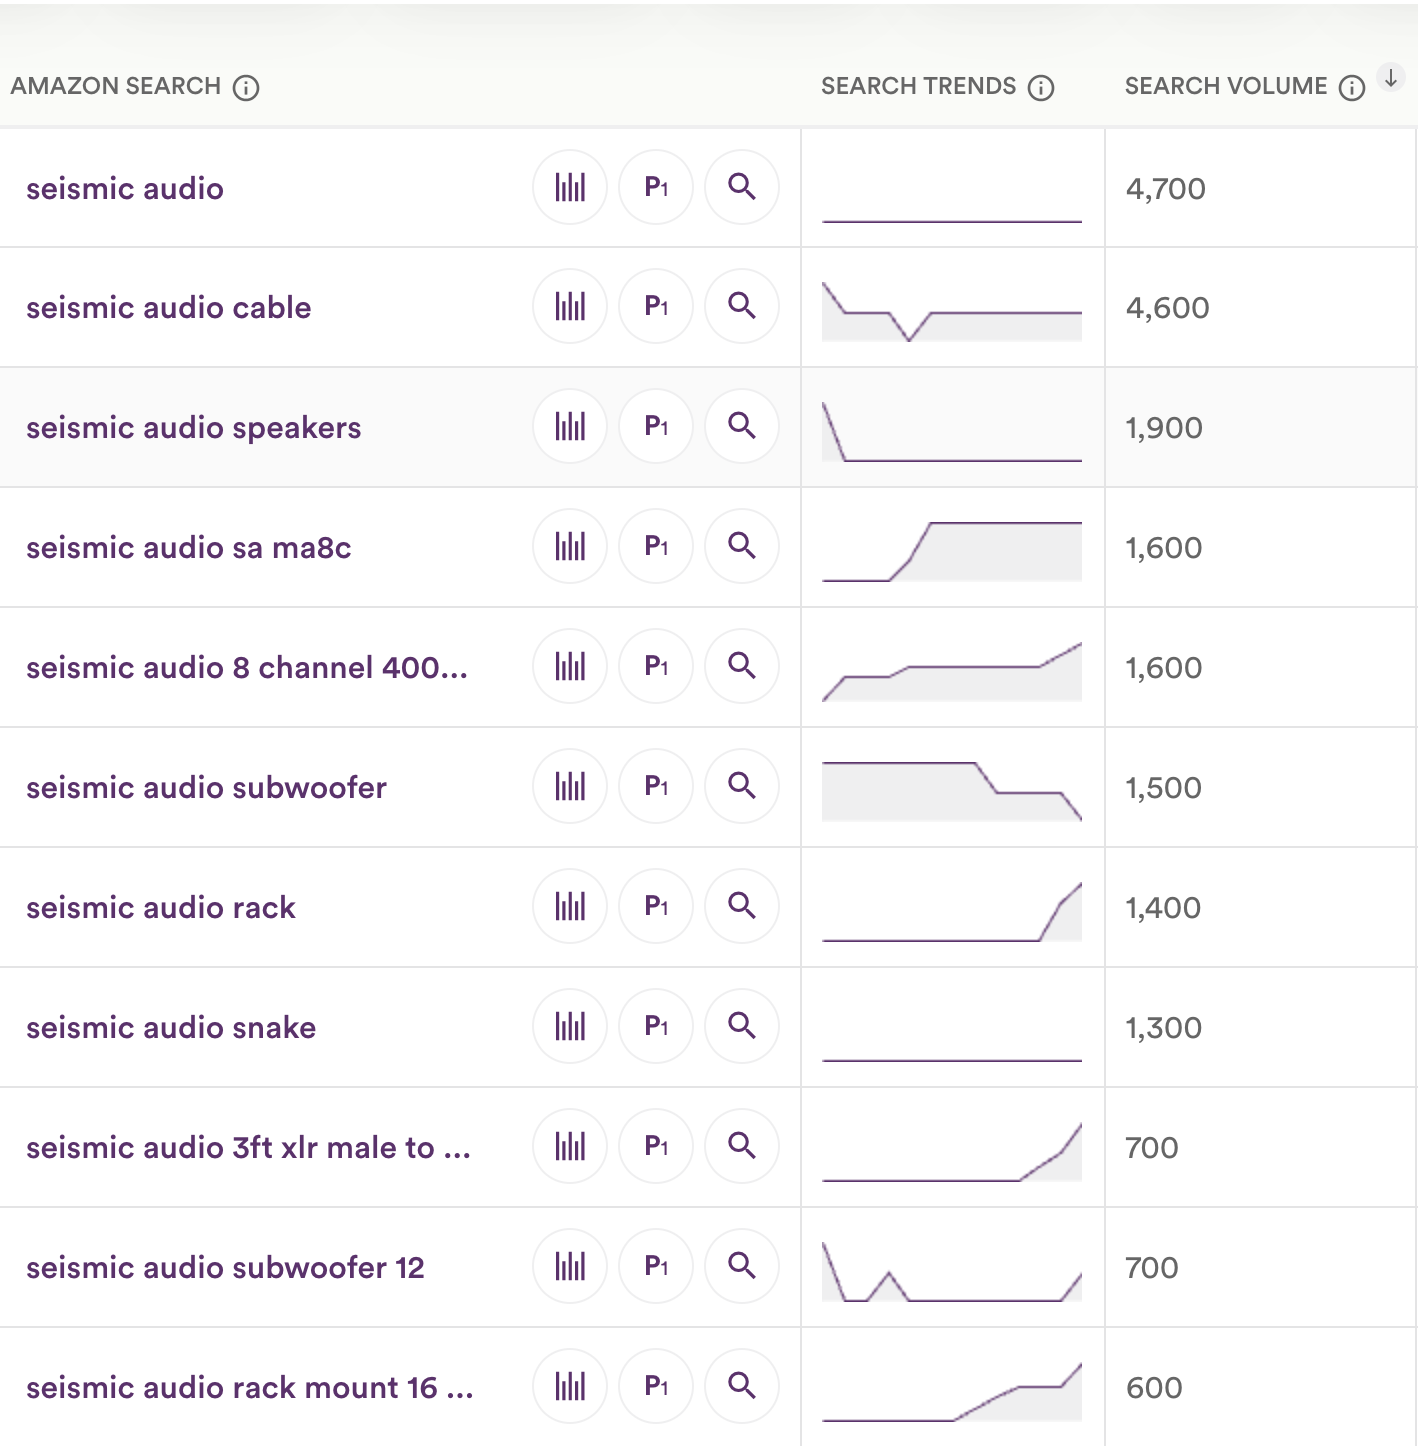Click magnifier icon for seismic audio rack
The image size is (1418, 1446).
coord(742,906)
